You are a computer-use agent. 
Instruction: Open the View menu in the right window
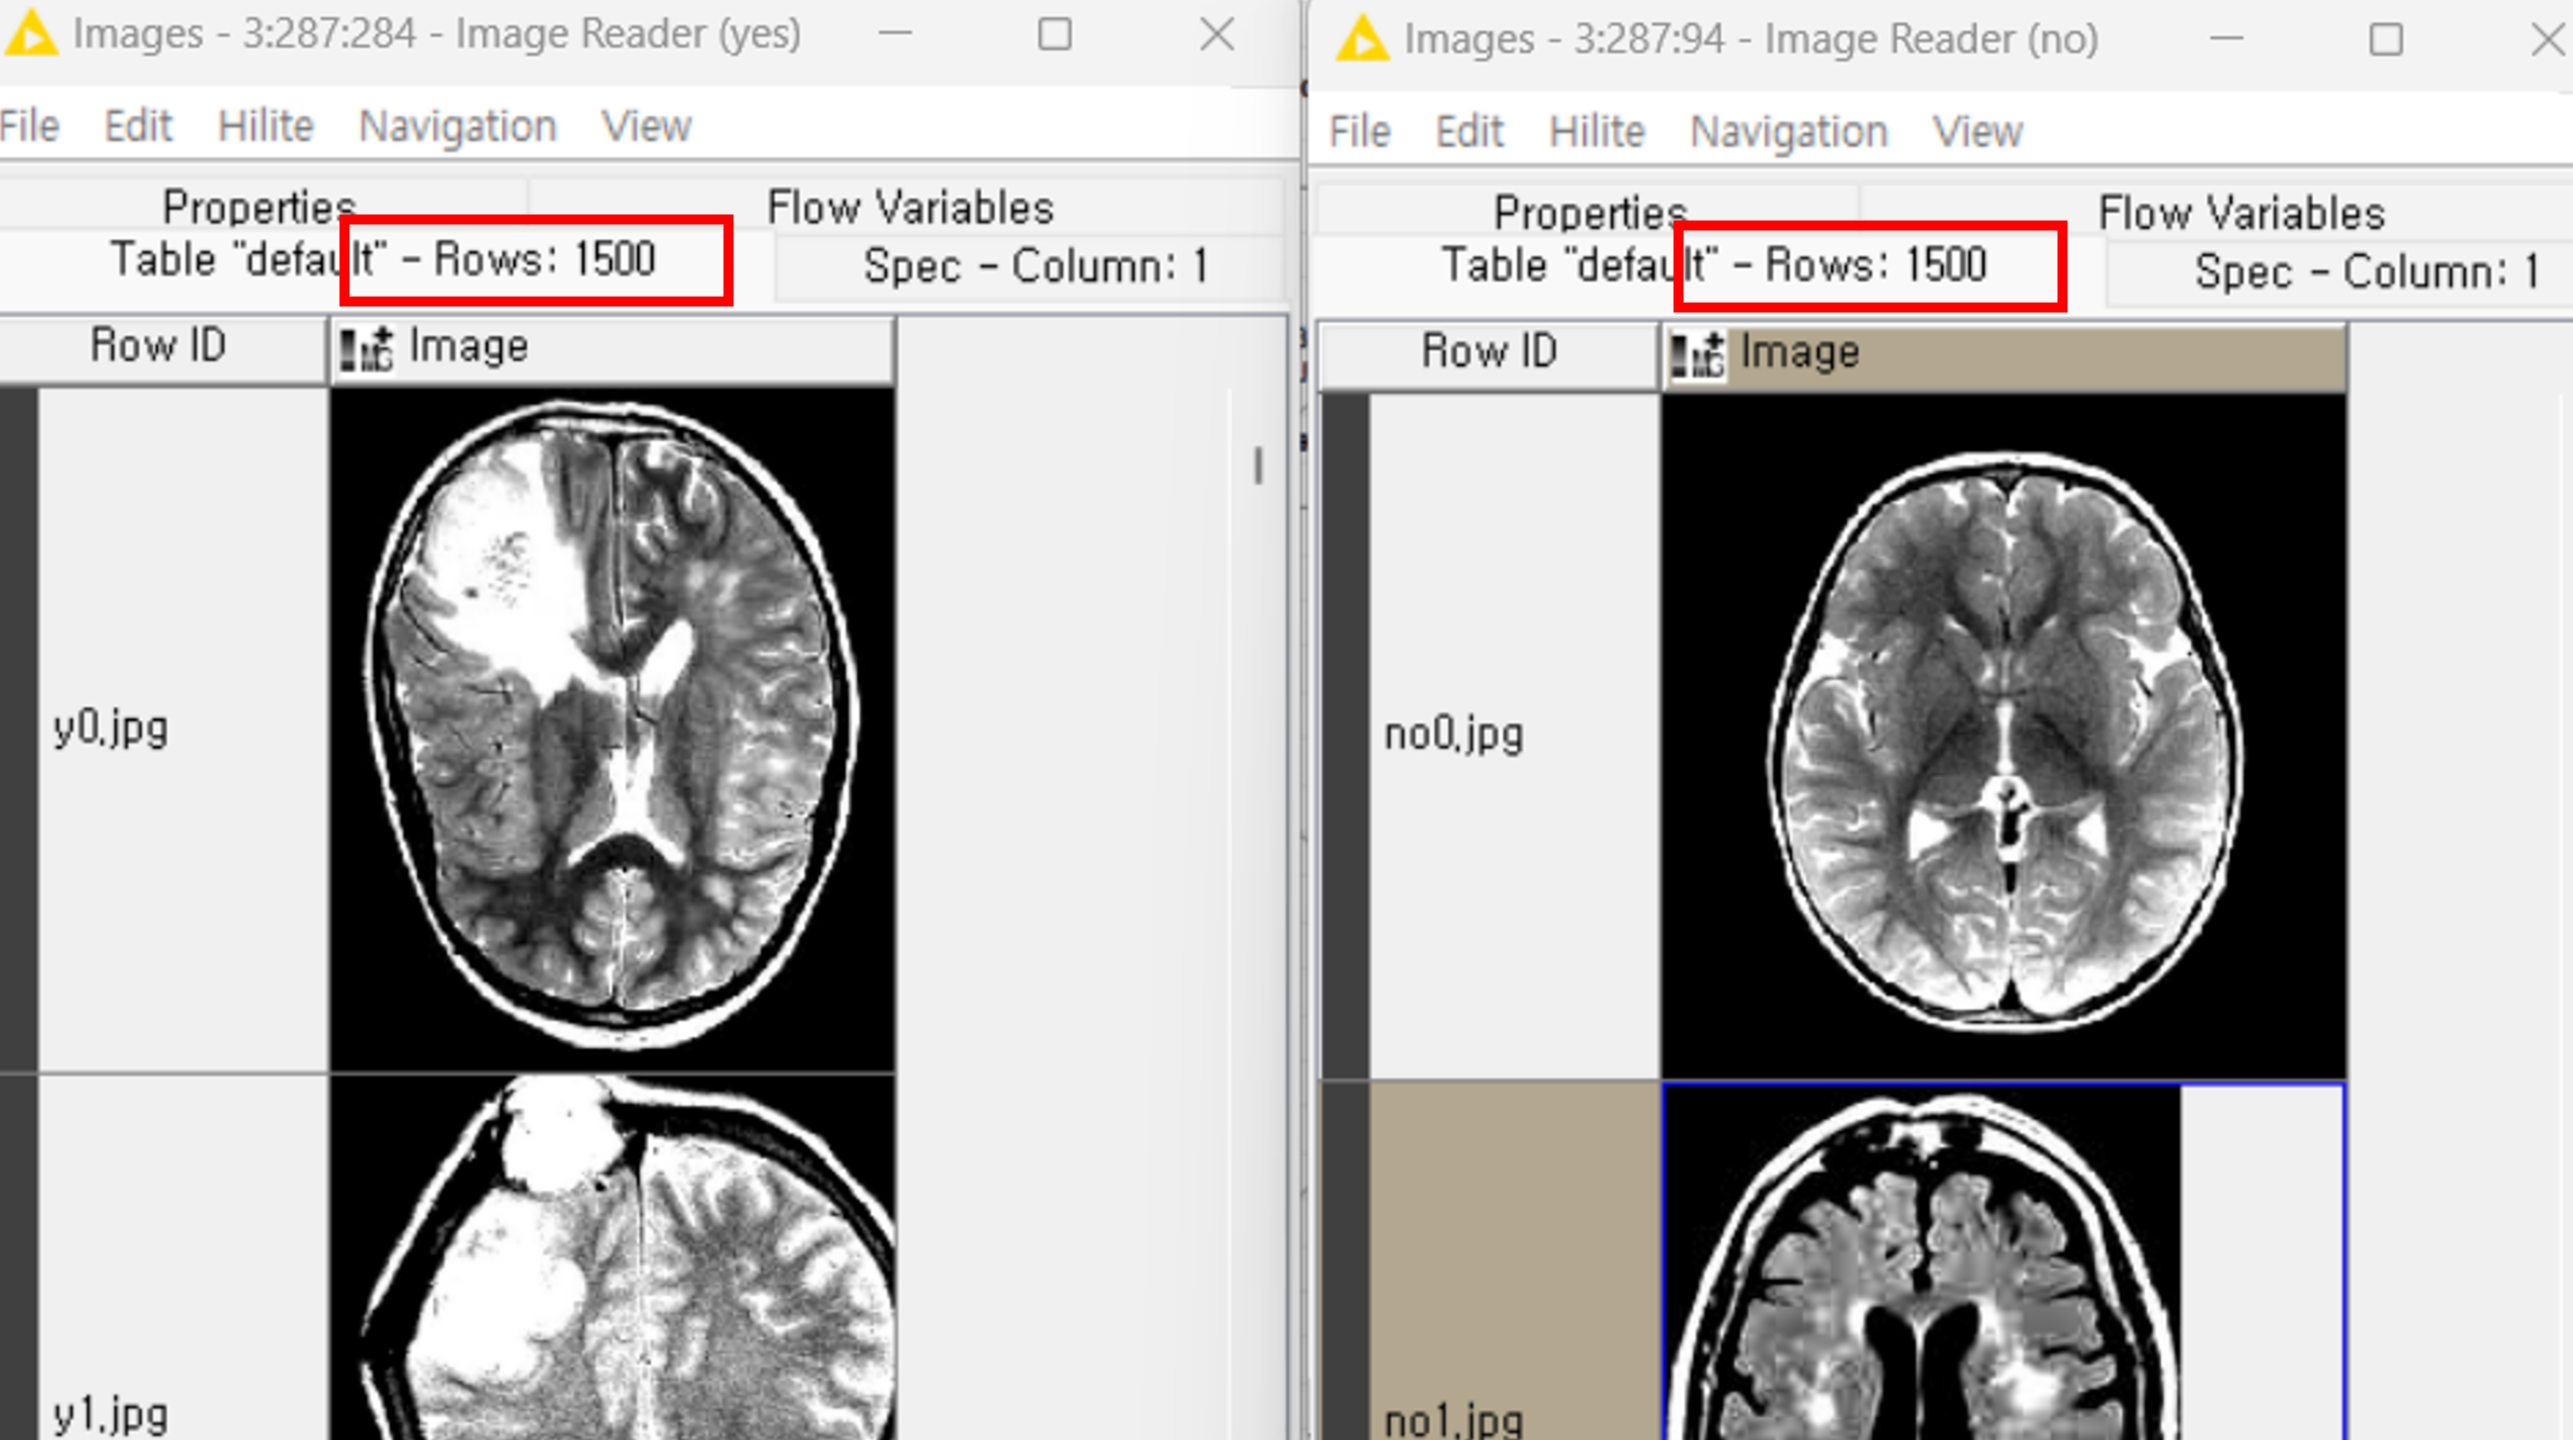[1977, 132]
